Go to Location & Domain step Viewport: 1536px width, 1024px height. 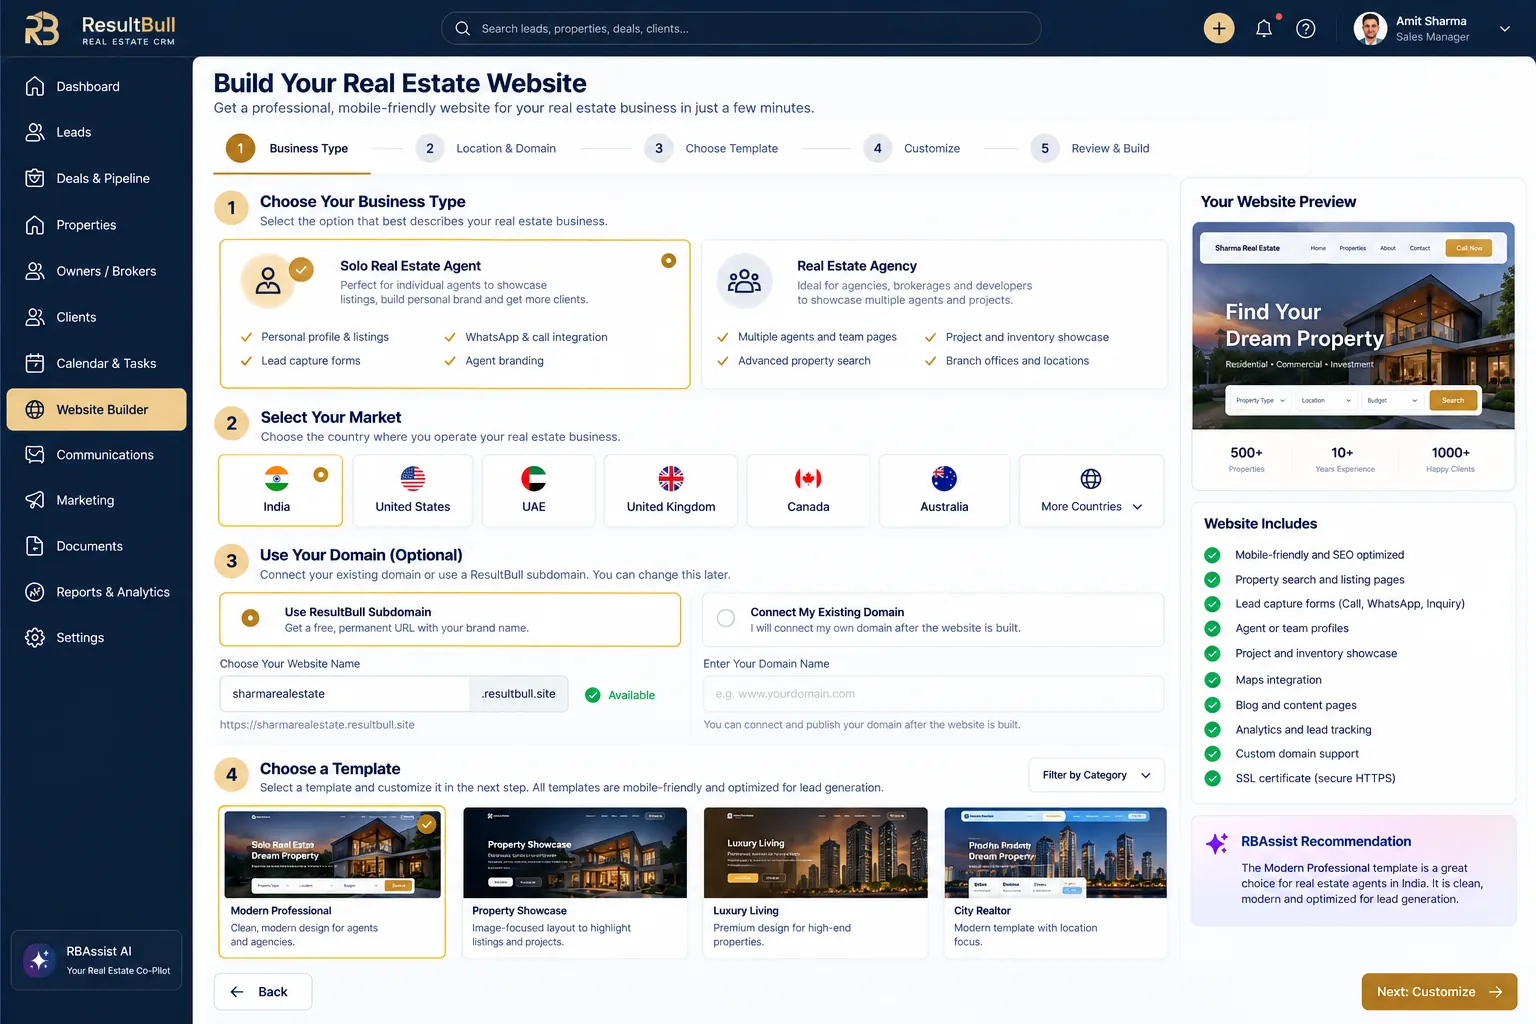[x=486, y=149]
